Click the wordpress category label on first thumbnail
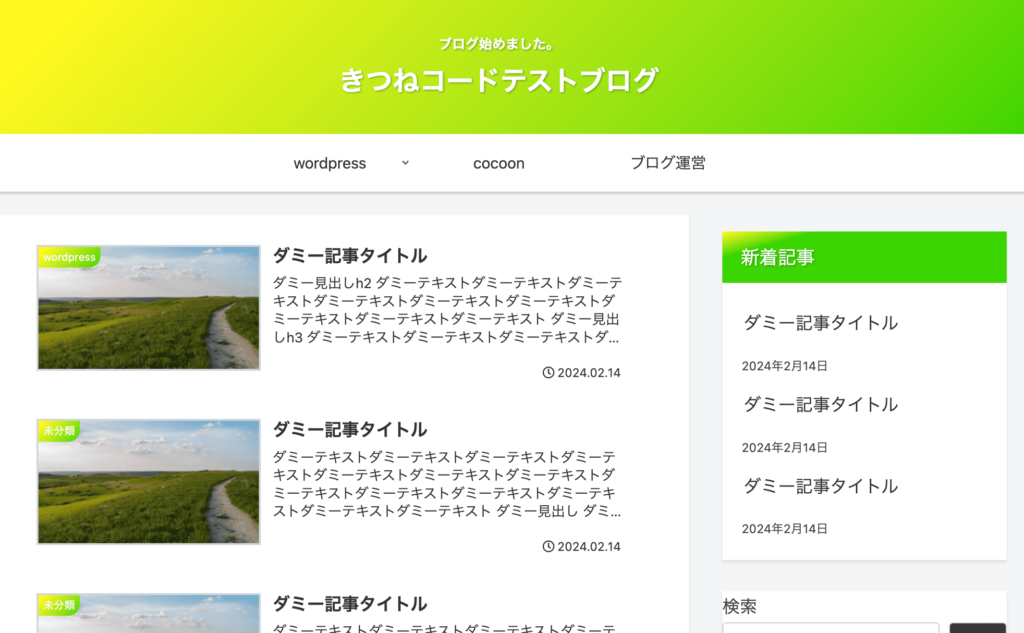Screen dimensions: 1024x633 [x=69, y=257]
